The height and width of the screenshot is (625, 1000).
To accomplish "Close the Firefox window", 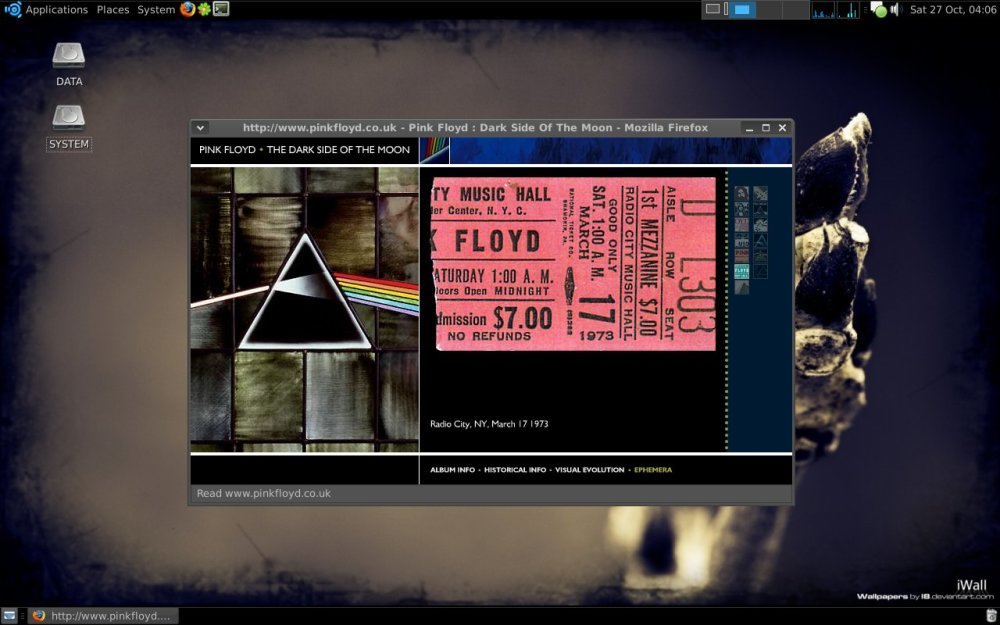I will click(x=783, y=128).
